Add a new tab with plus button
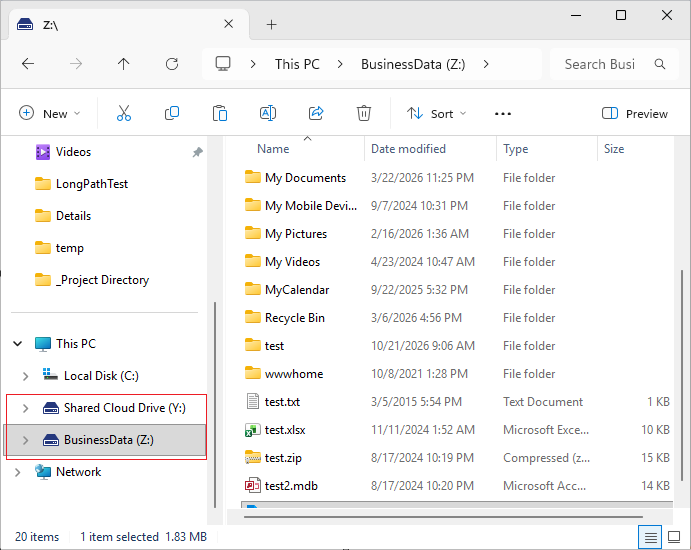Viewport: 691px width, 550px height. click(x=271, y=25)
